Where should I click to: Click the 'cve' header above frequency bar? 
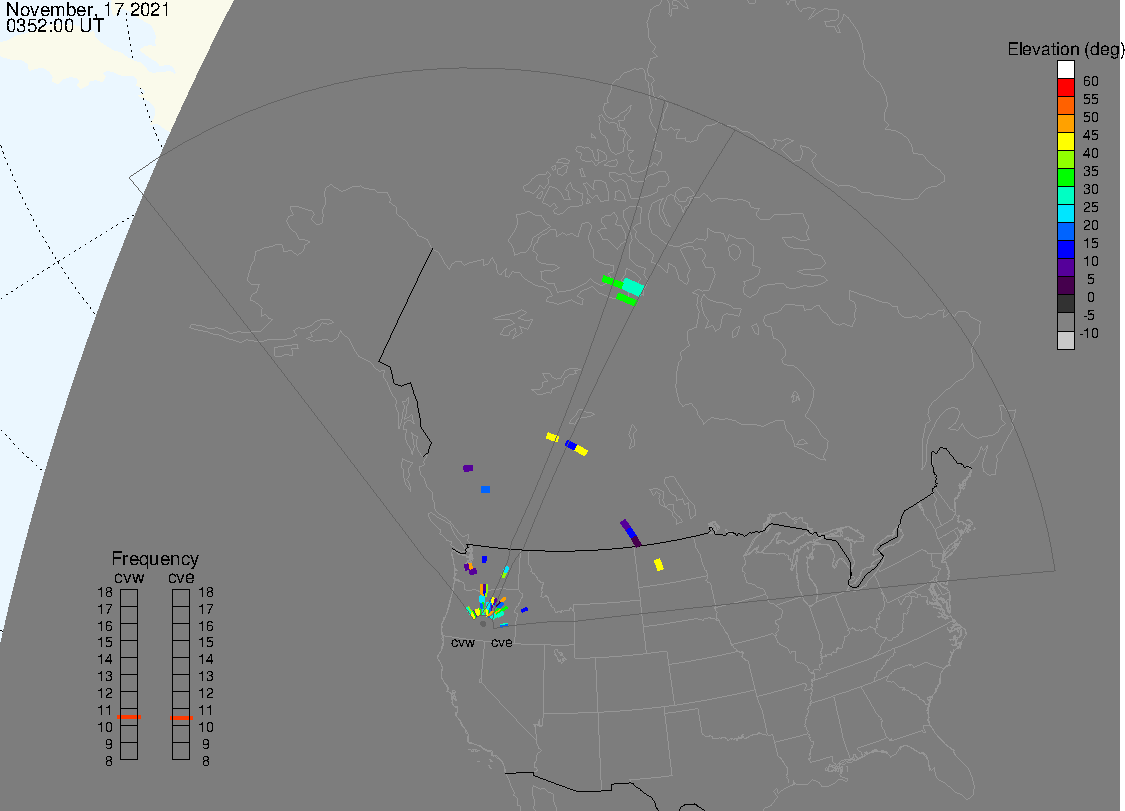[x=181, y=578]
